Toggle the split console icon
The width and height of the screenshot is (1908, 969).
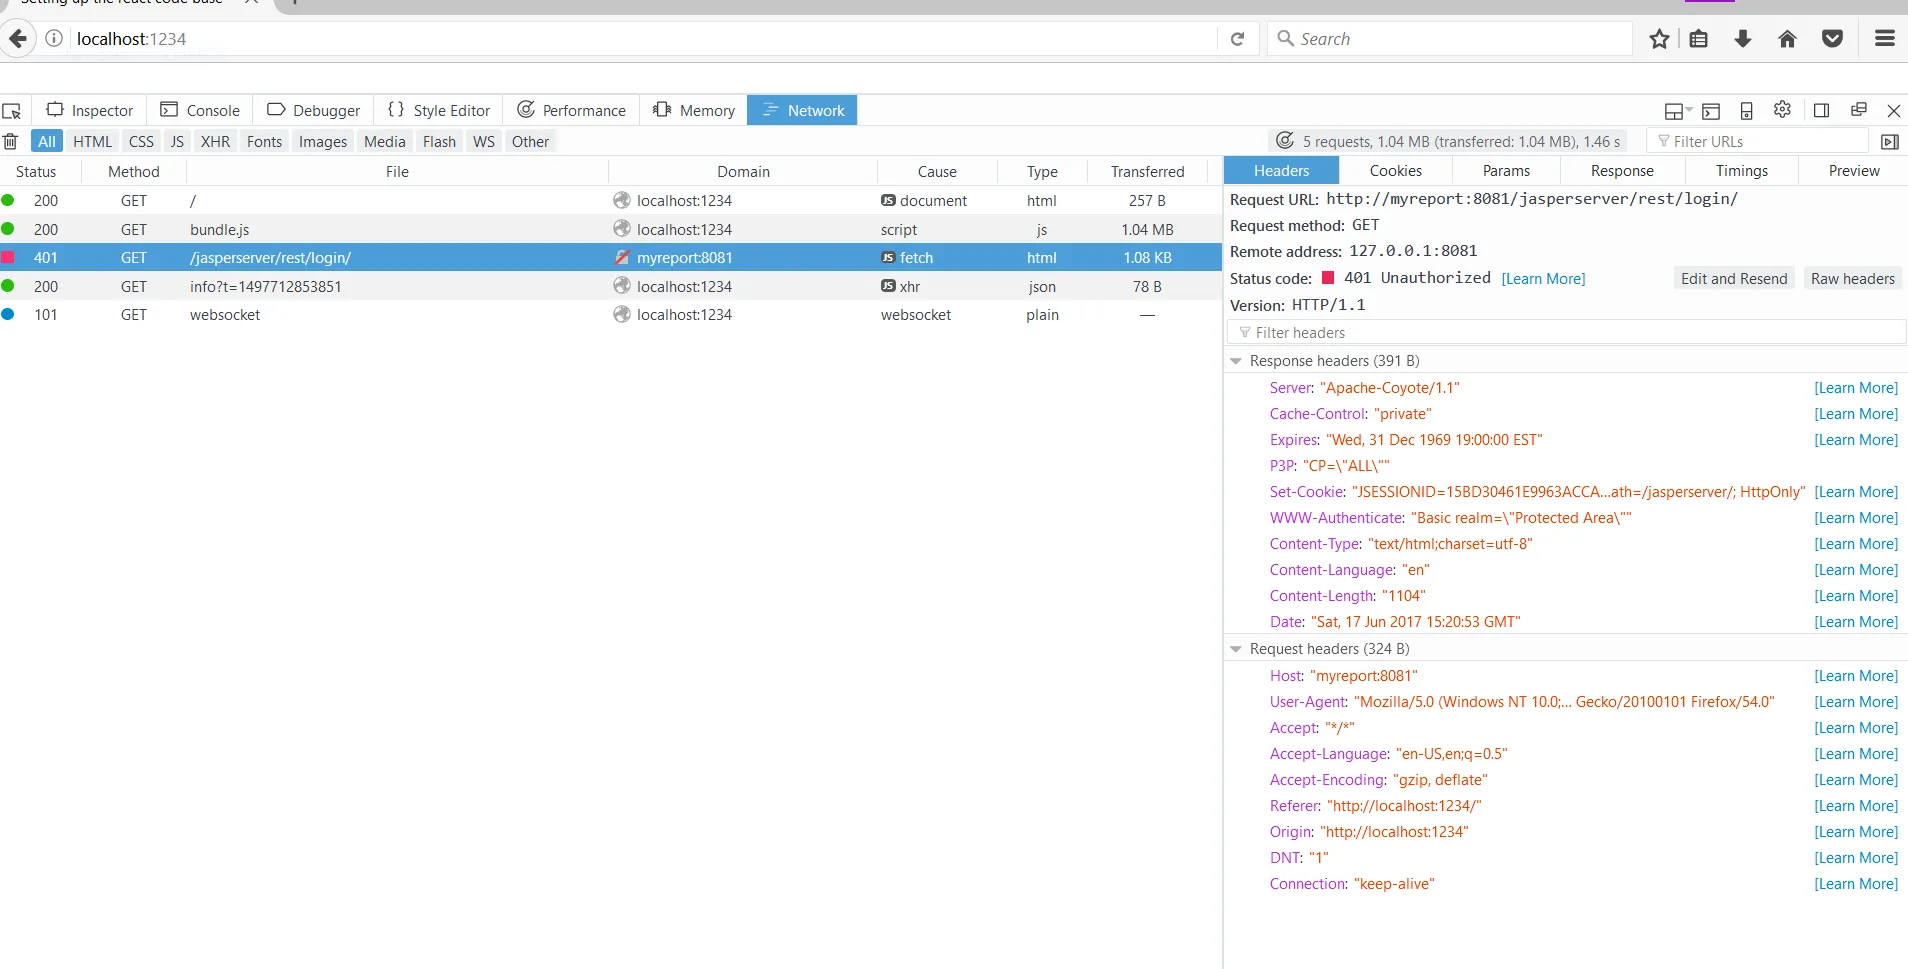1711,111
